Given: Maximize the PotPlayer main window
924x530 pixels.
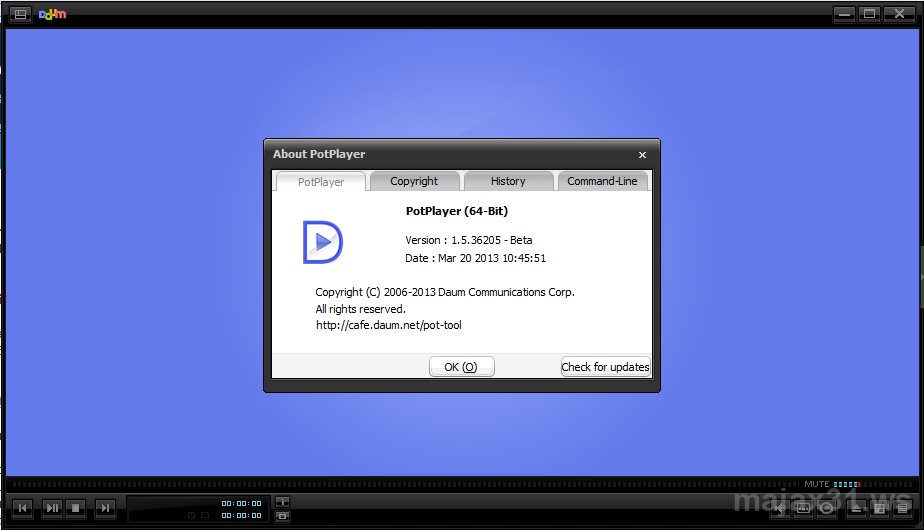Looking at the screenshot, I should [870, 14].
